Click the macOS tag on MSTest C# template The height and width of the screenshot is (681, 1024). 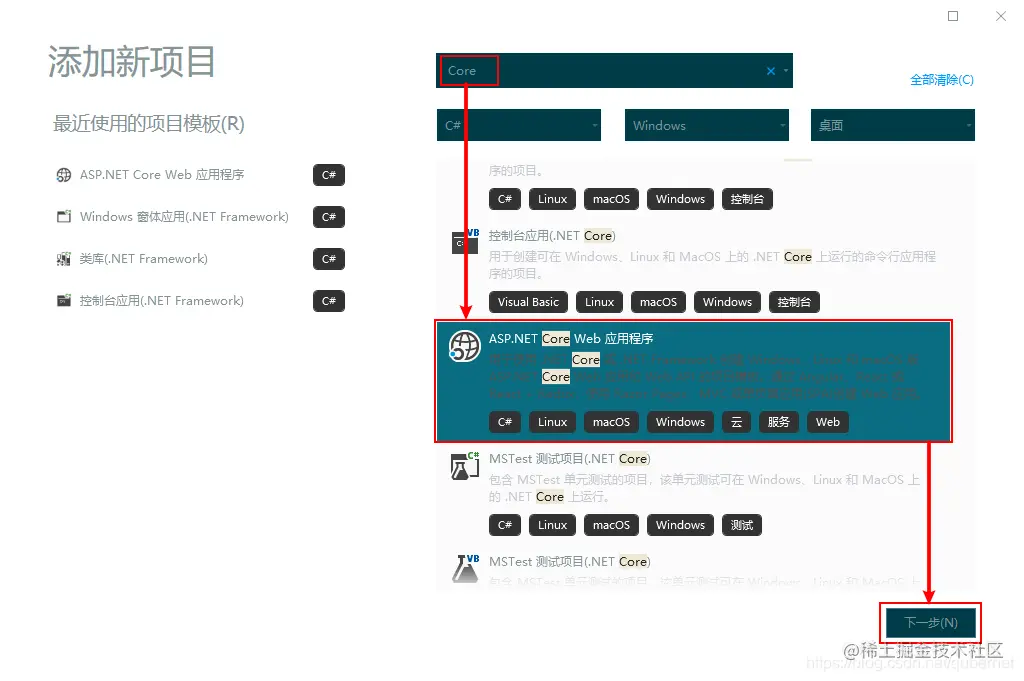(611, 526)
